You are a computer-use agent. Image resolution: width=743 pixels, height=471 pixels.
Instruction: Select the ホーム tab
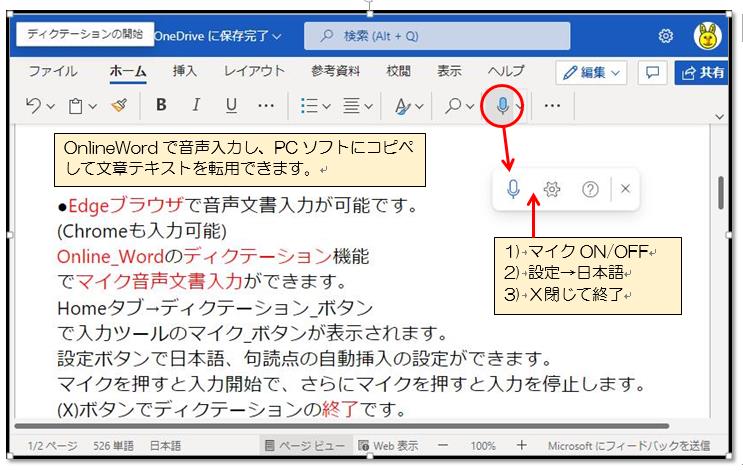point(128,71)
